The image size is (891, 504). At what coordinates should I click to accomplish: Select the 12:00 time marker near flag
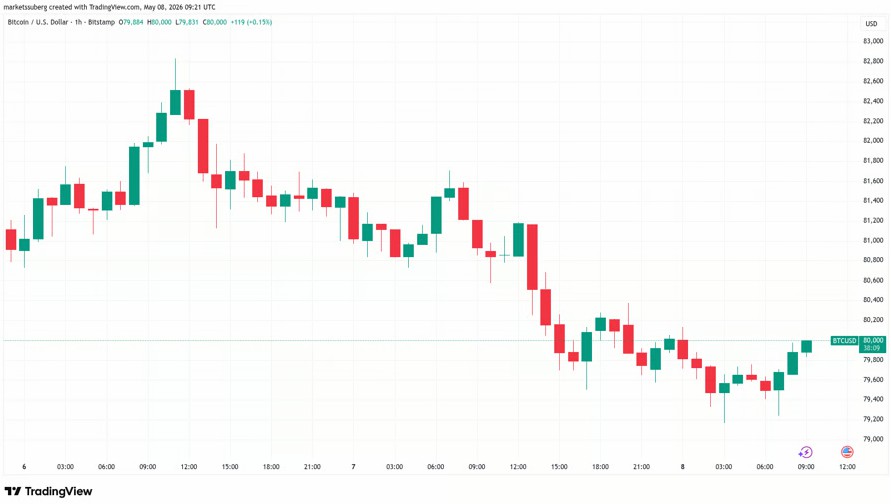847,466
